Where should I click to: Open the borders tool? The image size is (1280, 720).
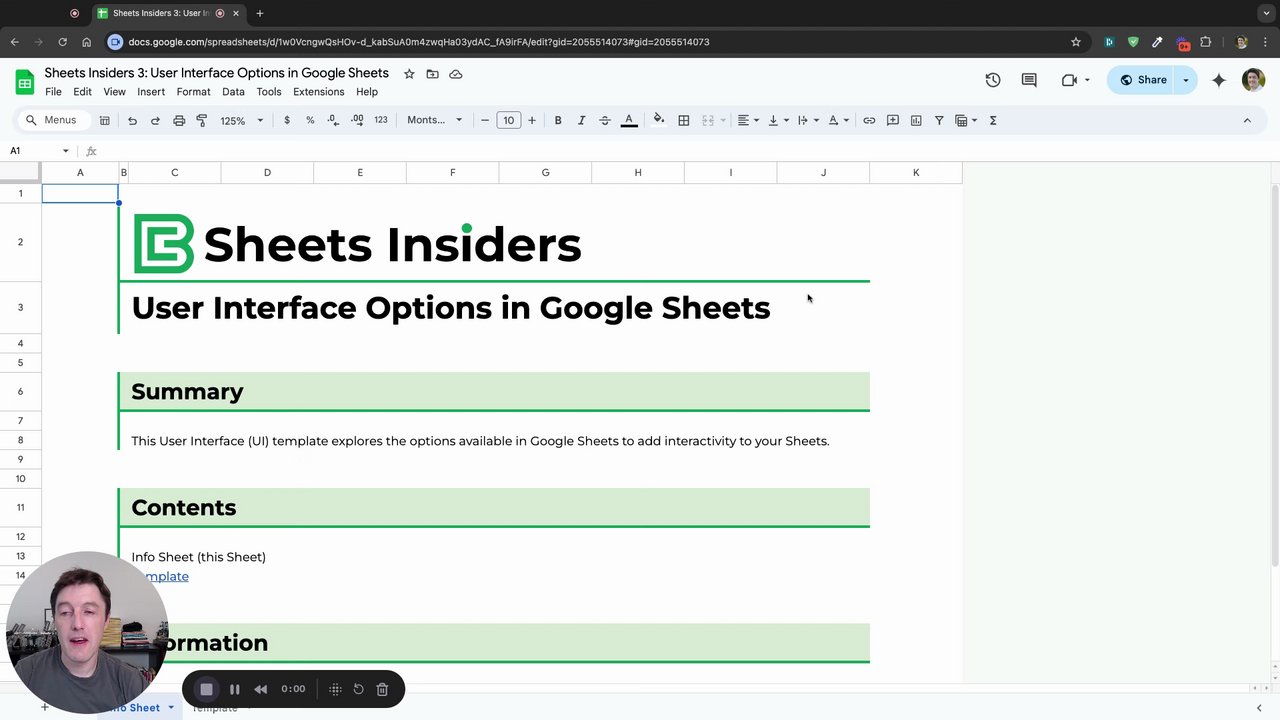684,120
